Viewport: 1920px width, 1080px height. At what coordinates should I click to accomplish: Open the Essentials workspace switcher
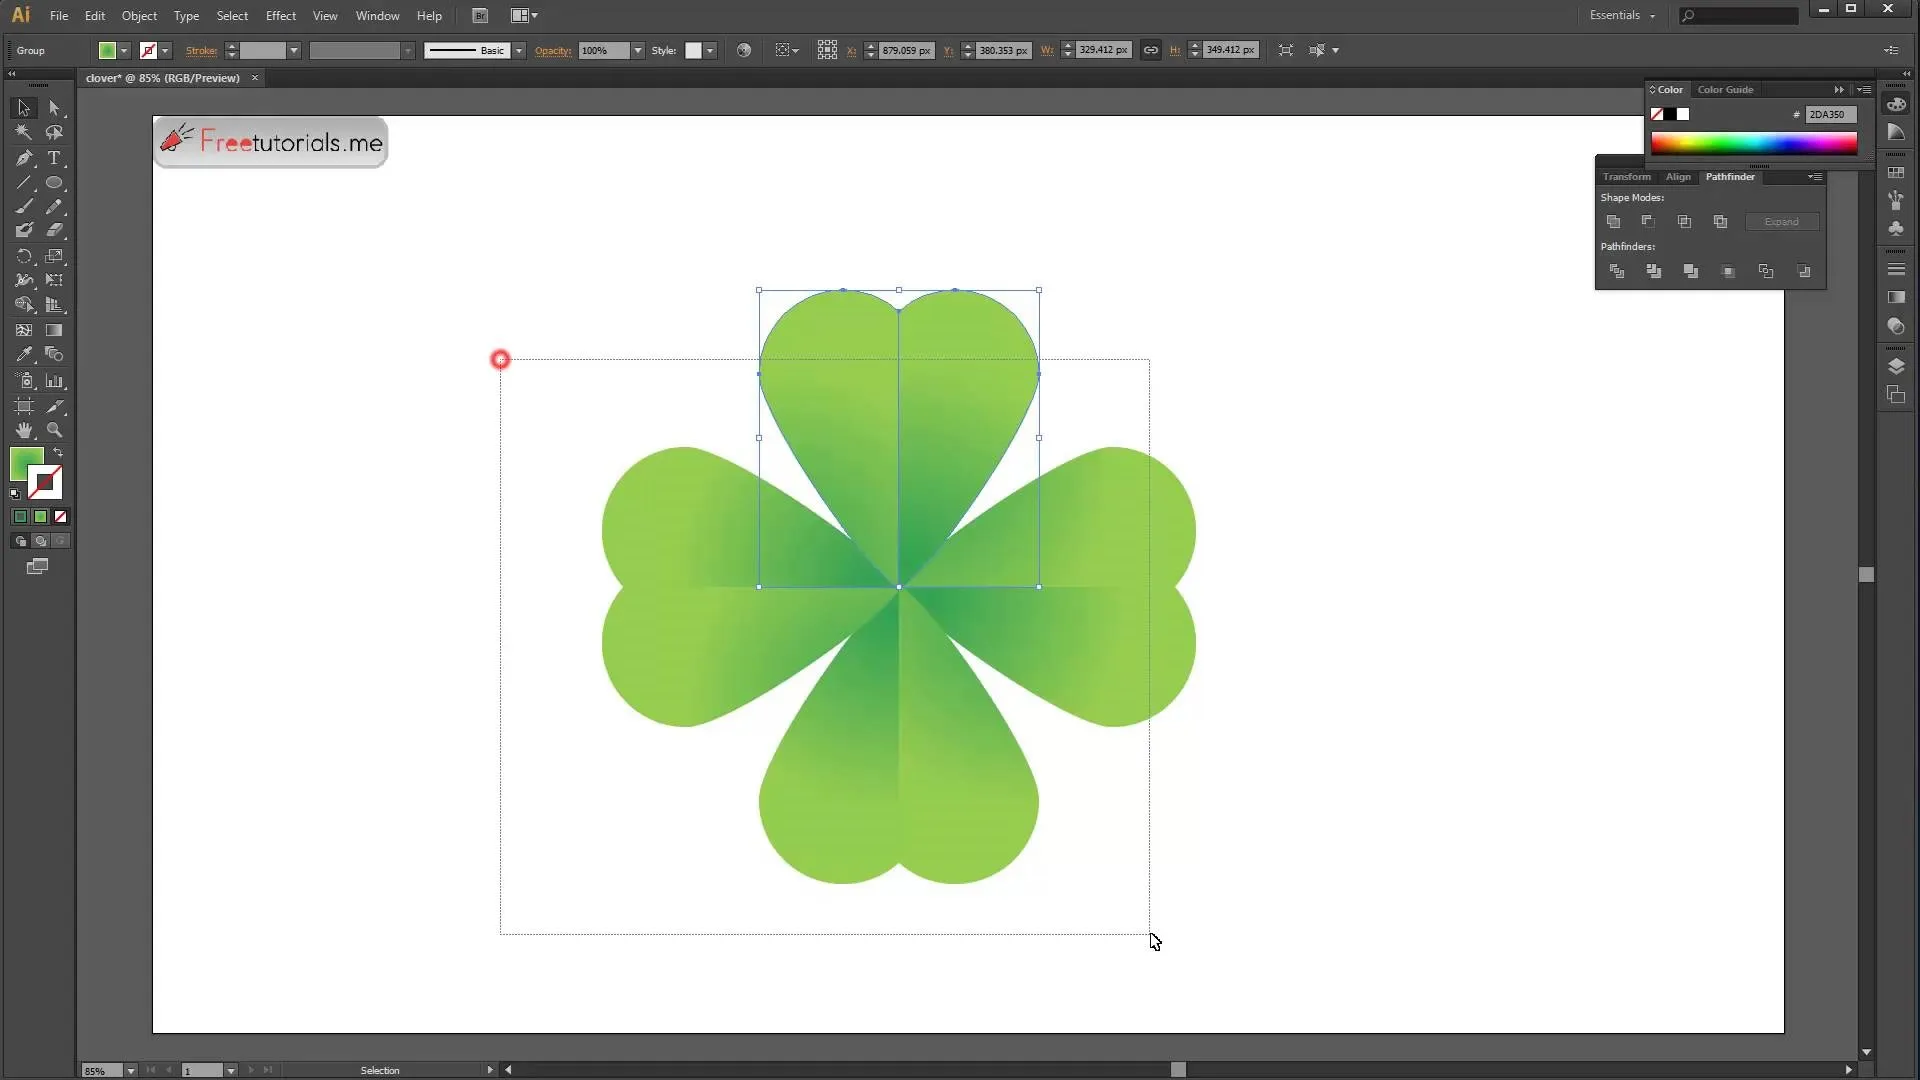1622,15
